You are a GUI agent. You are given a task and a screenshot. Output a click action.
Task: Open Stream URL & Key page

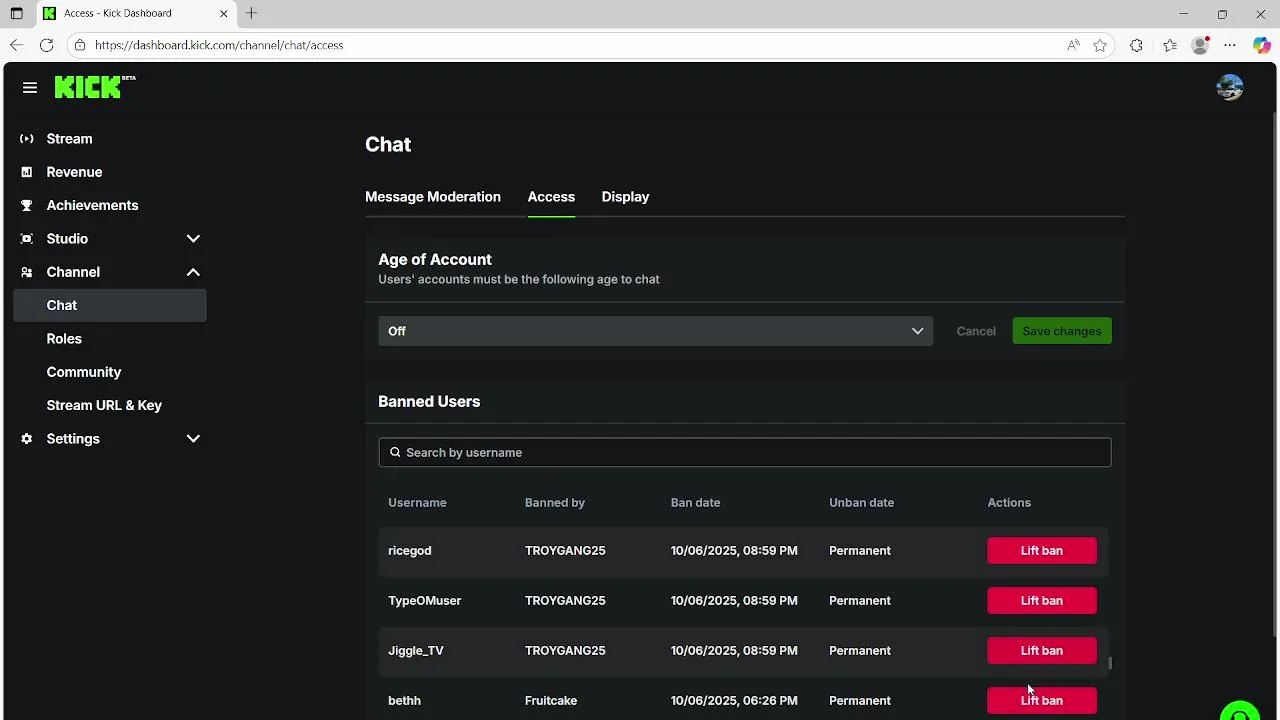(104, 405)
